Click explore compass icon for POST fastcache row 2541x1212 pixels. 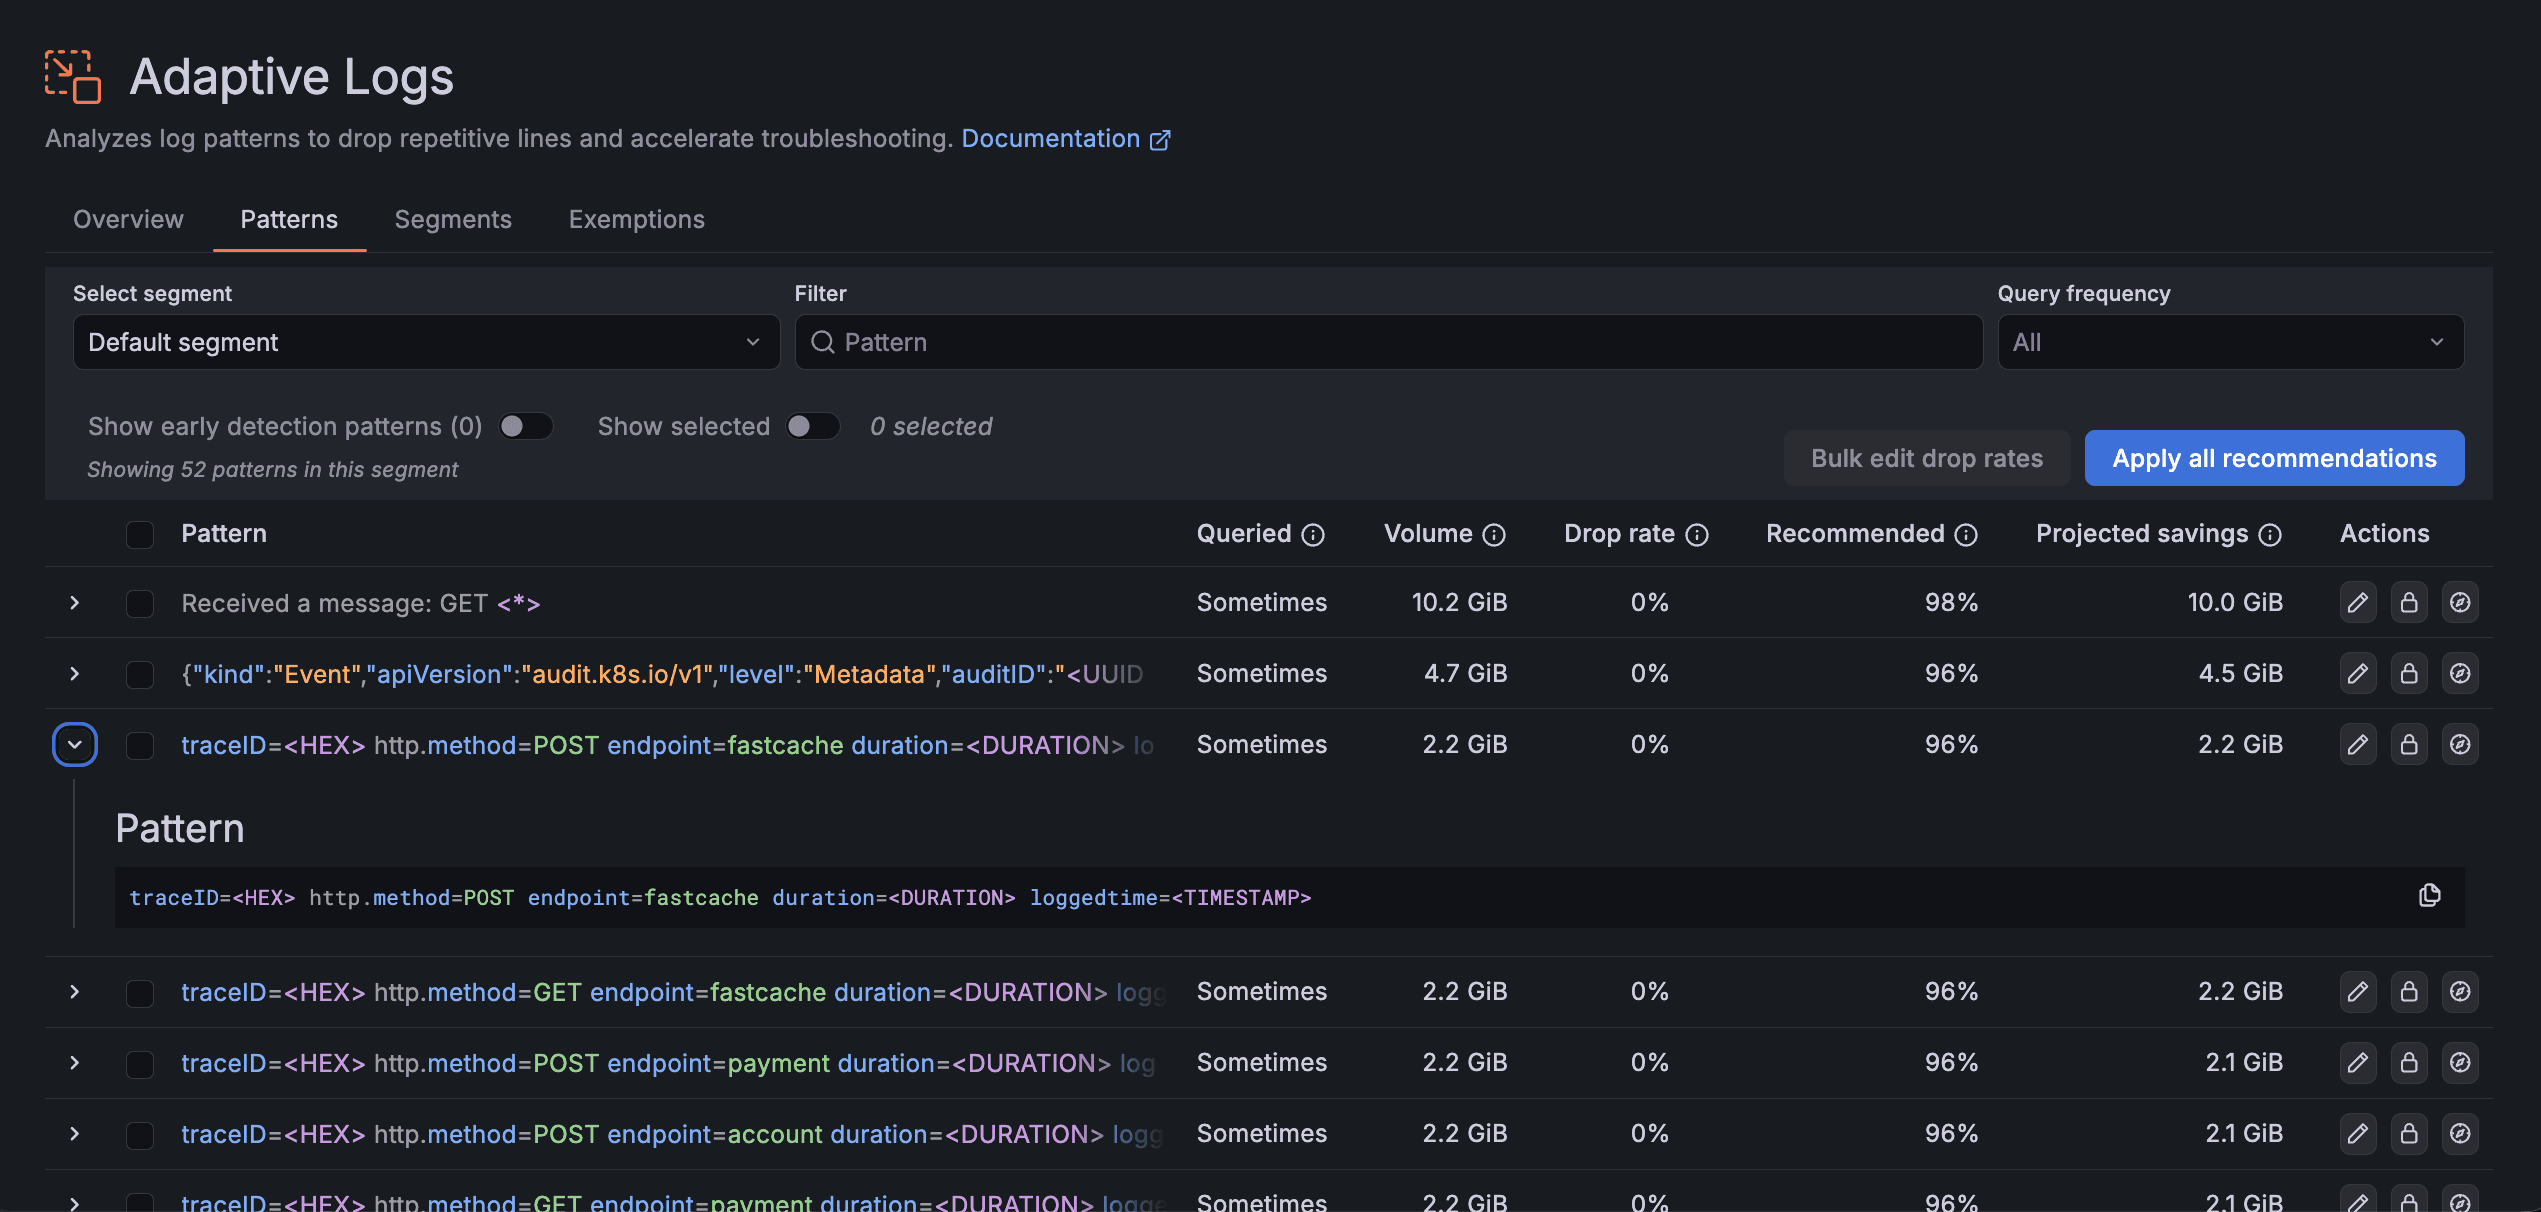[2459, 744]
